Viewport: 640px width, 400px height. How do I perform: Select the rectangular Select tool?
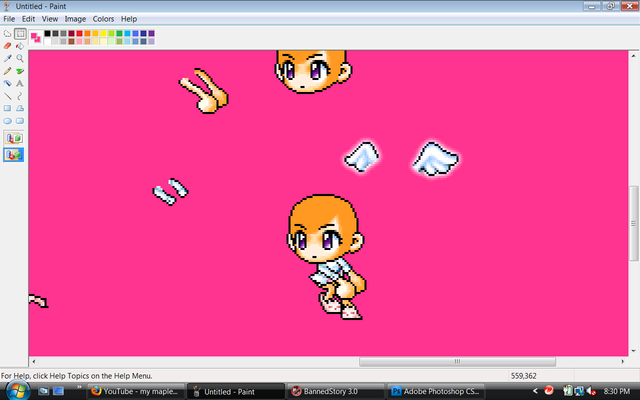20,33
